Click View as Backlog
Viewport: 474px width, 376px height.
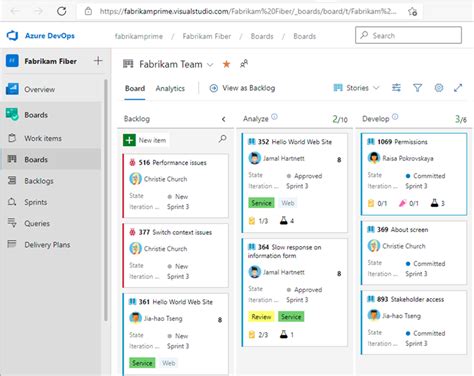click(x=242, y=88)
